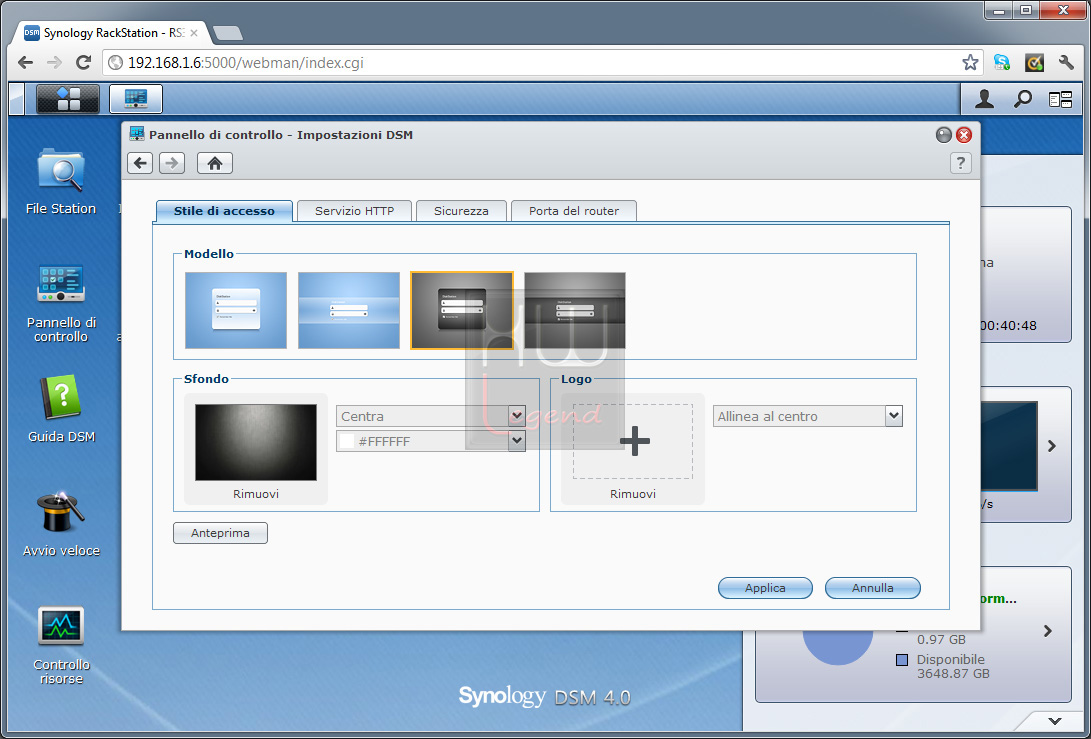Viewport: 1091px width, 739px height.
Task: Collapse the widgets panel bottom chevron
Action: [1055, 721]
